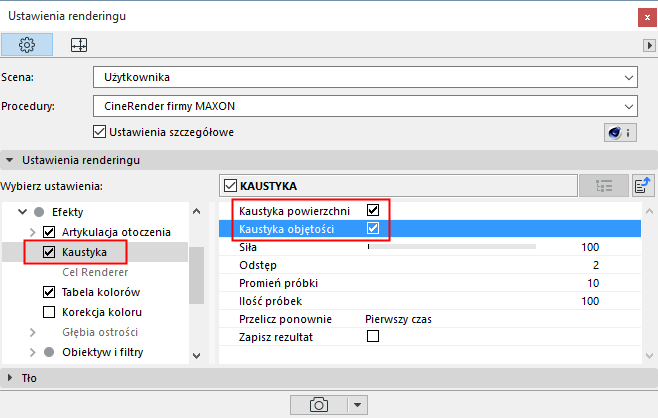Select the Efekty tree label
Image resolution: width=658 pixels, height=418 pixels.
tap(68, 212)
